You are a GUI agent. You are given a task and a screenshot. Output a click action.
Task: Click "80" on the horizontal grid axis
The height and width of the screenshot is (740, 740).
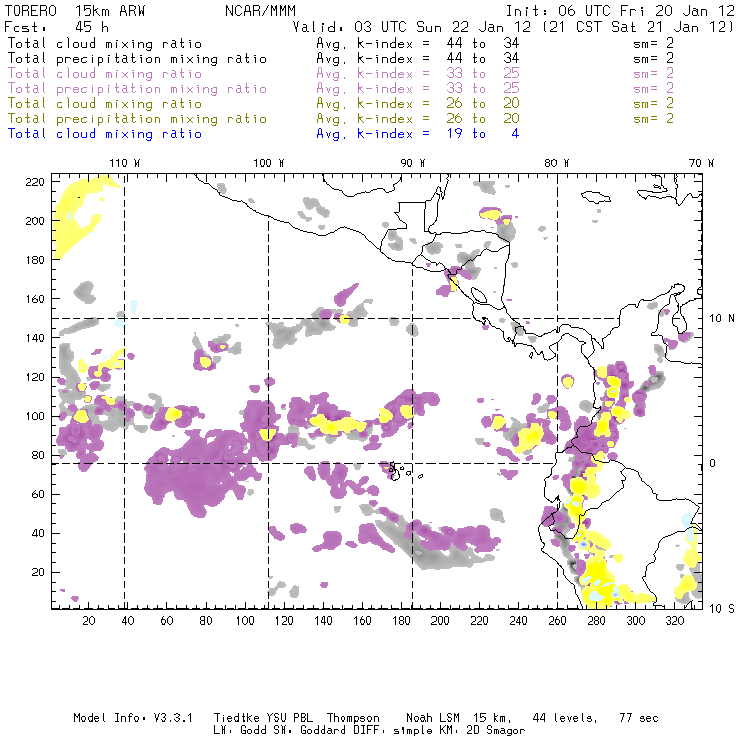point(206,621)
